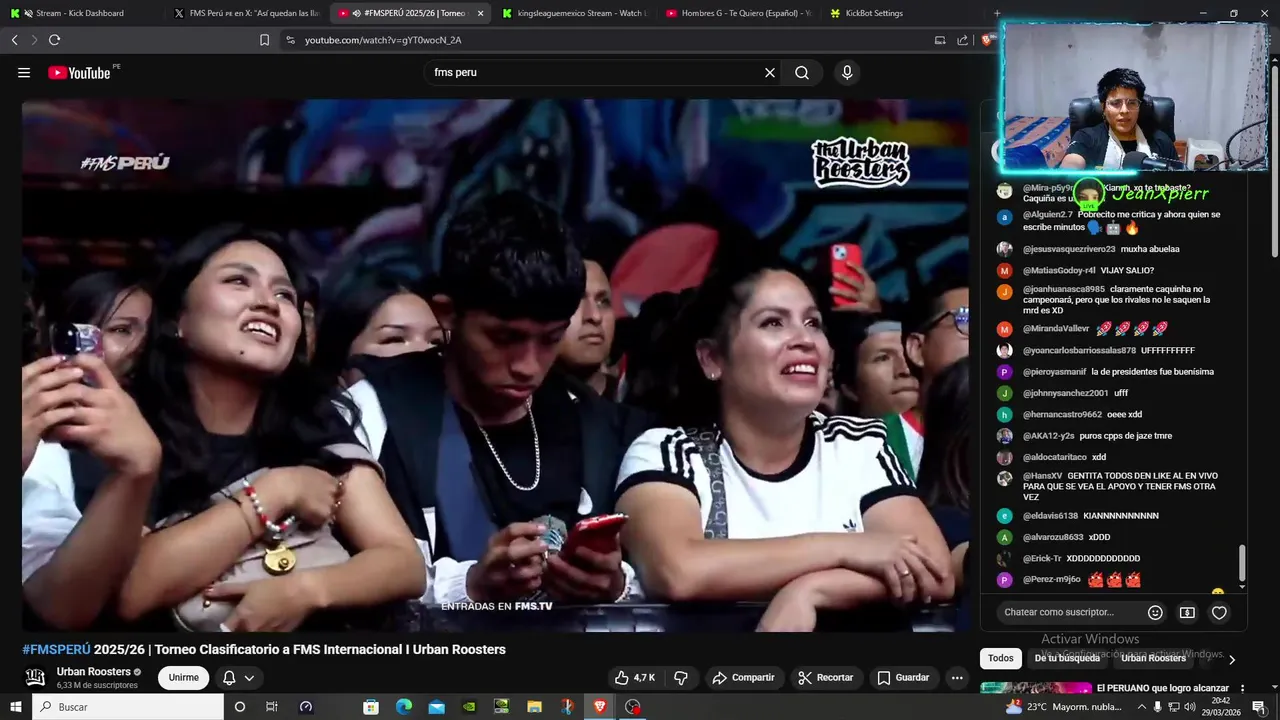
Task: Open the chat emoji picker
Action: coord(1155,612)
